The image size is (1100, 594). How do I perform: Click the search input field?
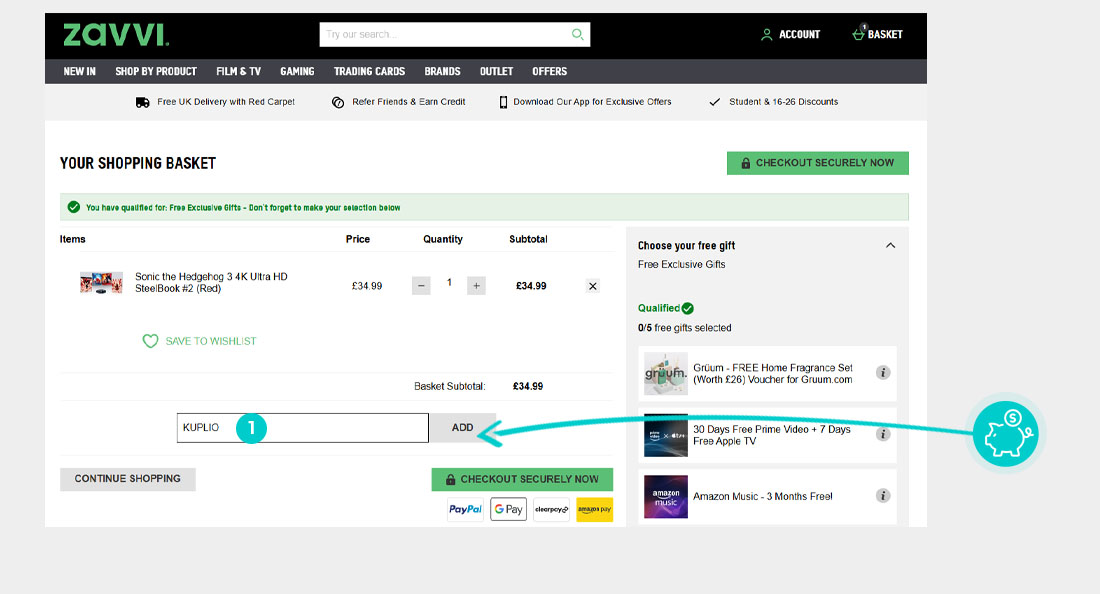point(445,34)
